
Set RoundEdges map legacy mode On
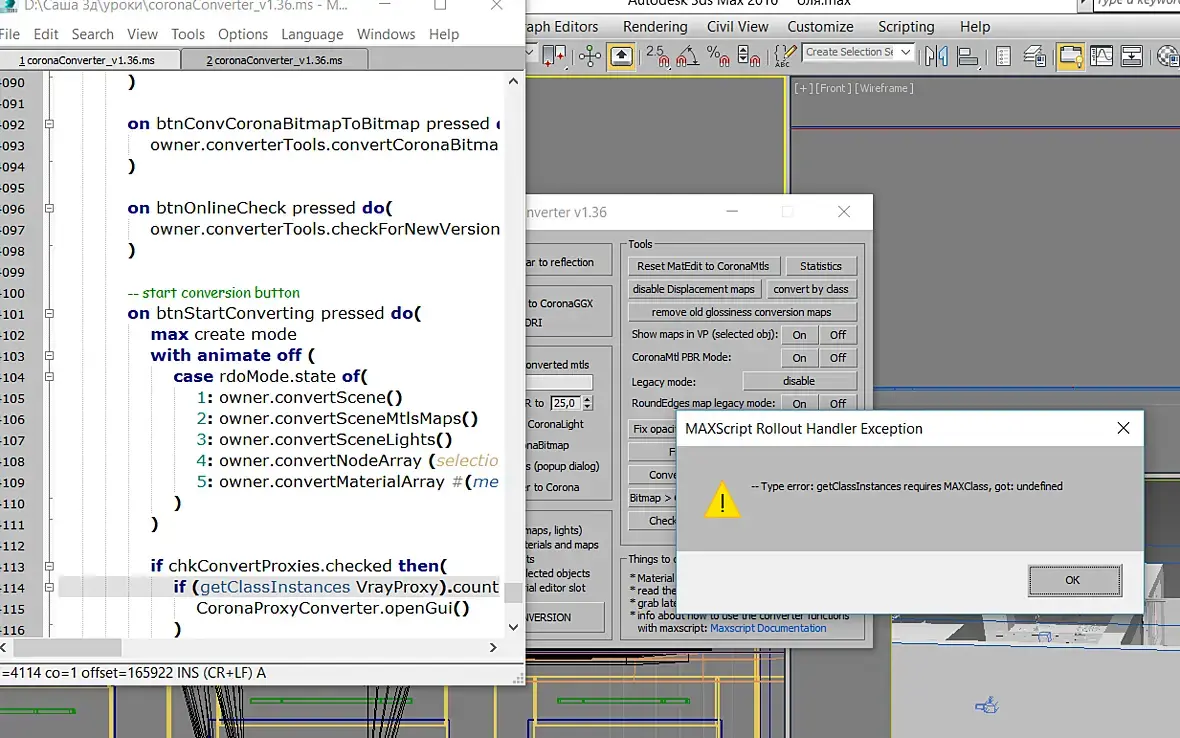click(799, 403)
